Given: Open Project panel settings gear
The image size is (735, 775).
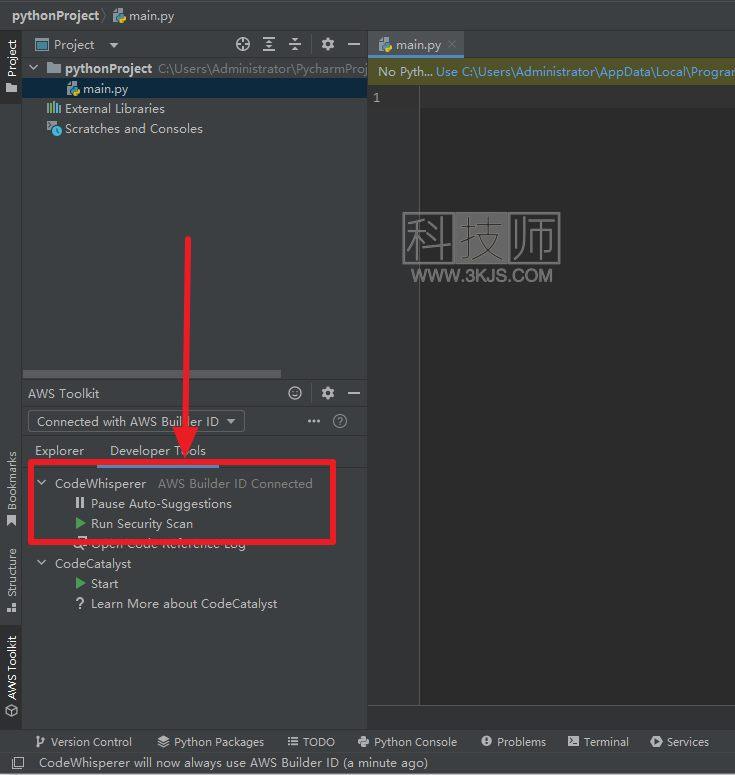Looking at the screenshot, I should pyautogui.click(x=328, y=44).
